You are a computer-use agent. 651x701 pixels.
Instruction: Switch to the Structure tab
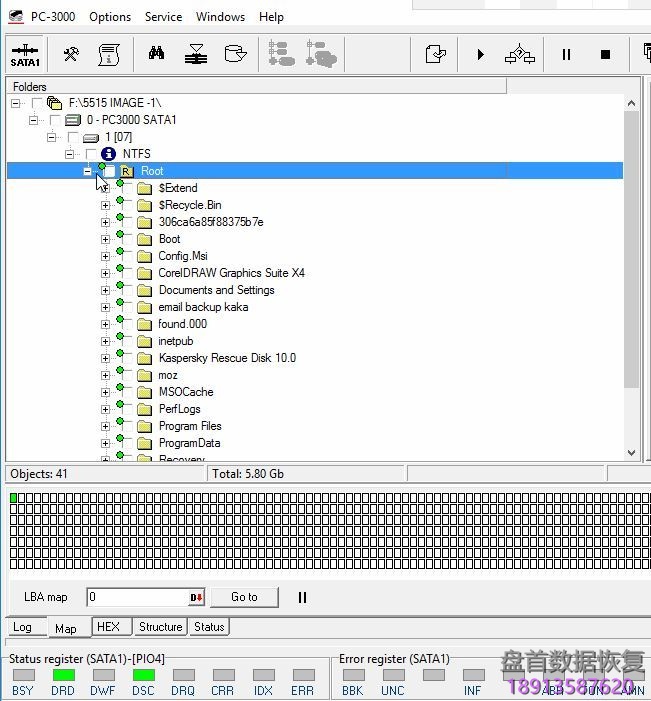[x=160, y=627]
